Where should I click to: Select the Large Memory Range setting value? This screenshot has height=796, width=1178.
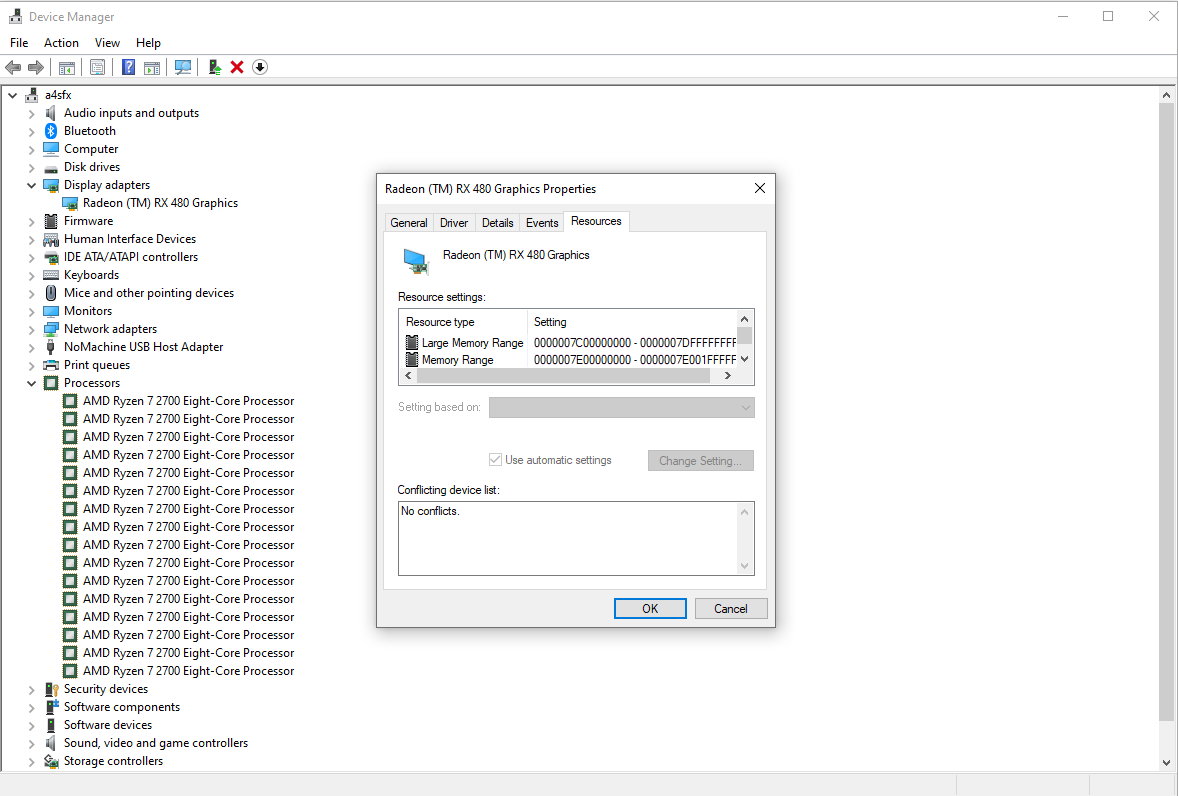tap(635, 342)
